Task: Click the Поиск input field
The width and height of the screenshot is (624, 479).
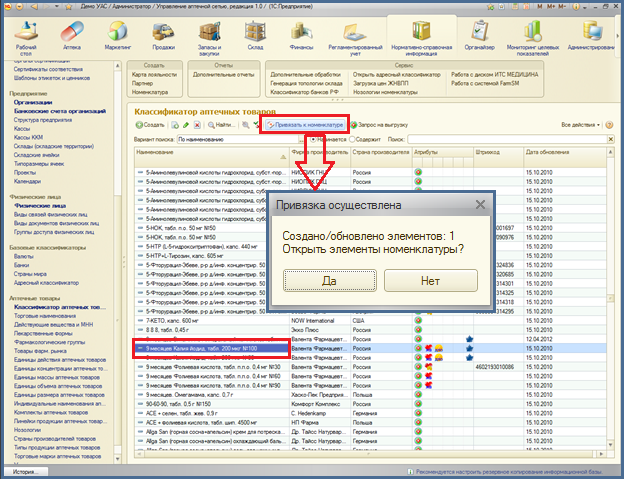Action: [x=507, y=140]
